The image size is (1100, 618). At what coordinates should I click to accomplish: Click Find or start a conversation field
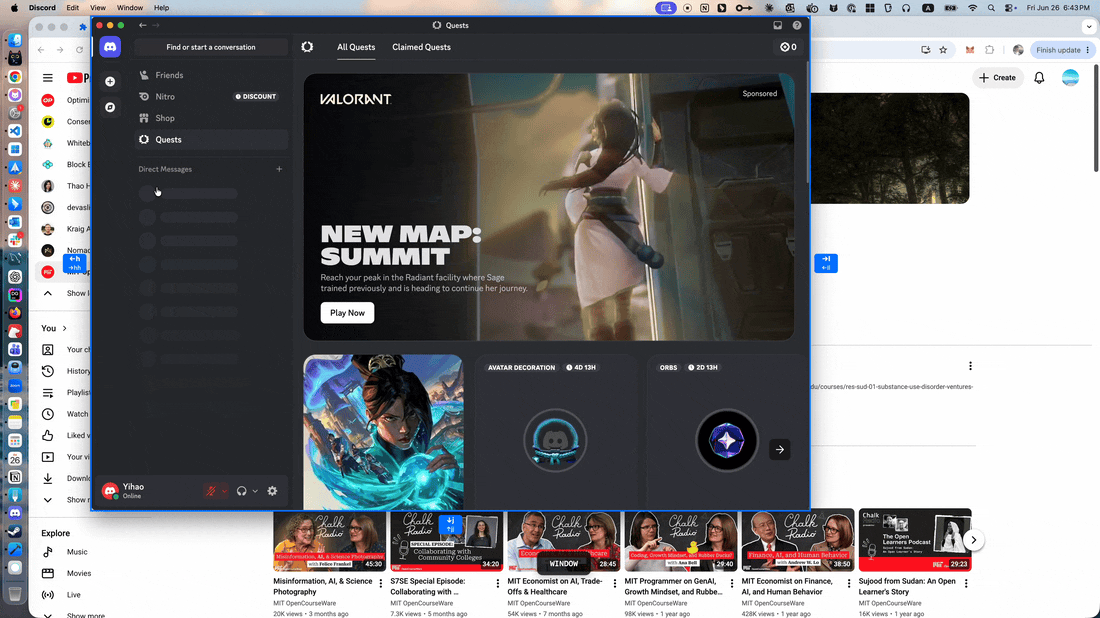(x=210, y=47)
